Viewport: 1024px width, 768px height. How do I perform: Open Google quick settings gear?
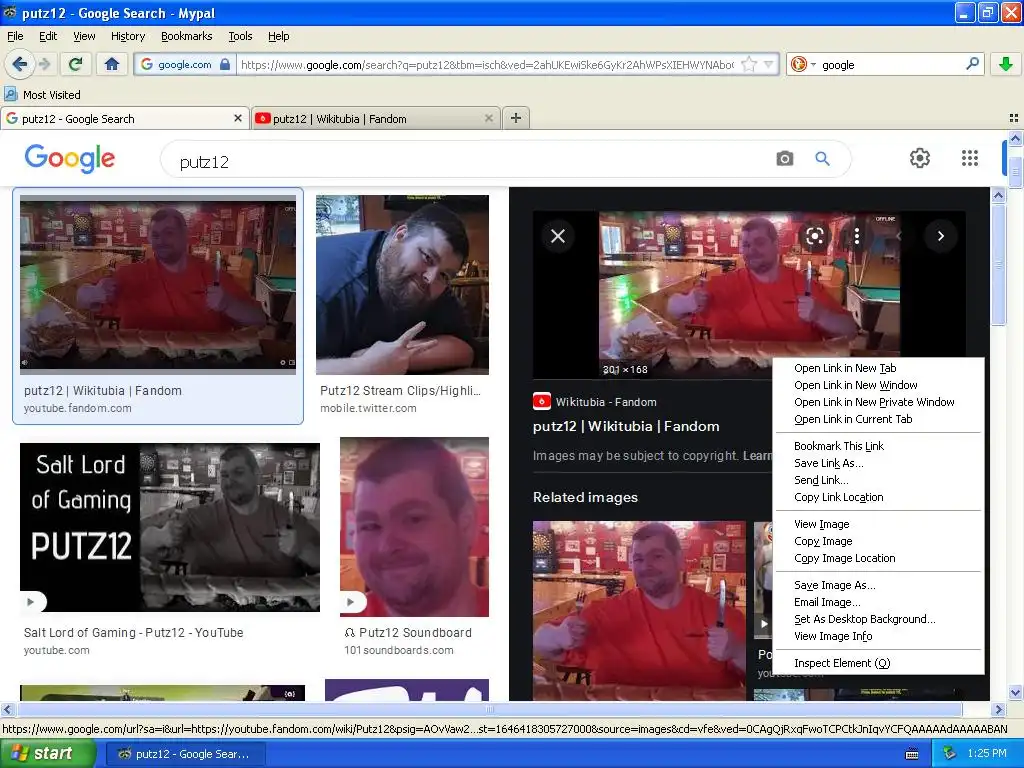point(920,158)
